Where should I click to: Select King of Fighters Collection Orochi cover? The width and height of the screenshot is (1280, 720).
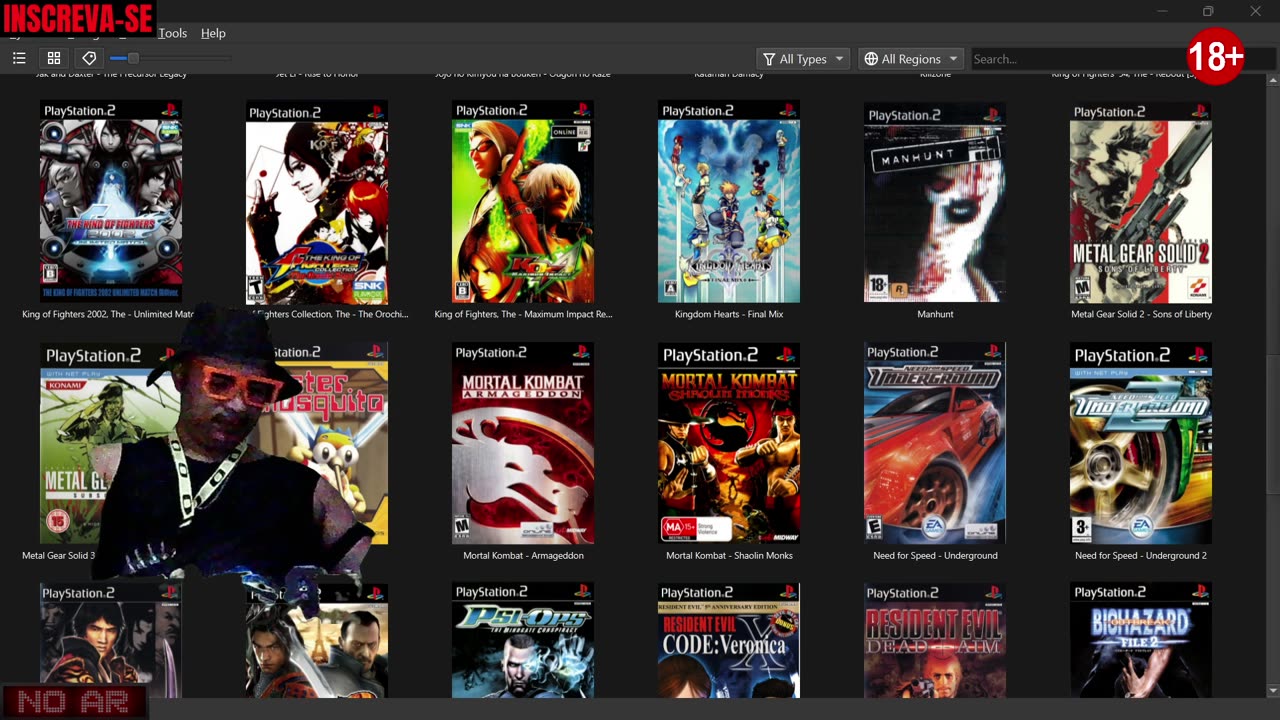tap(317, 201)
